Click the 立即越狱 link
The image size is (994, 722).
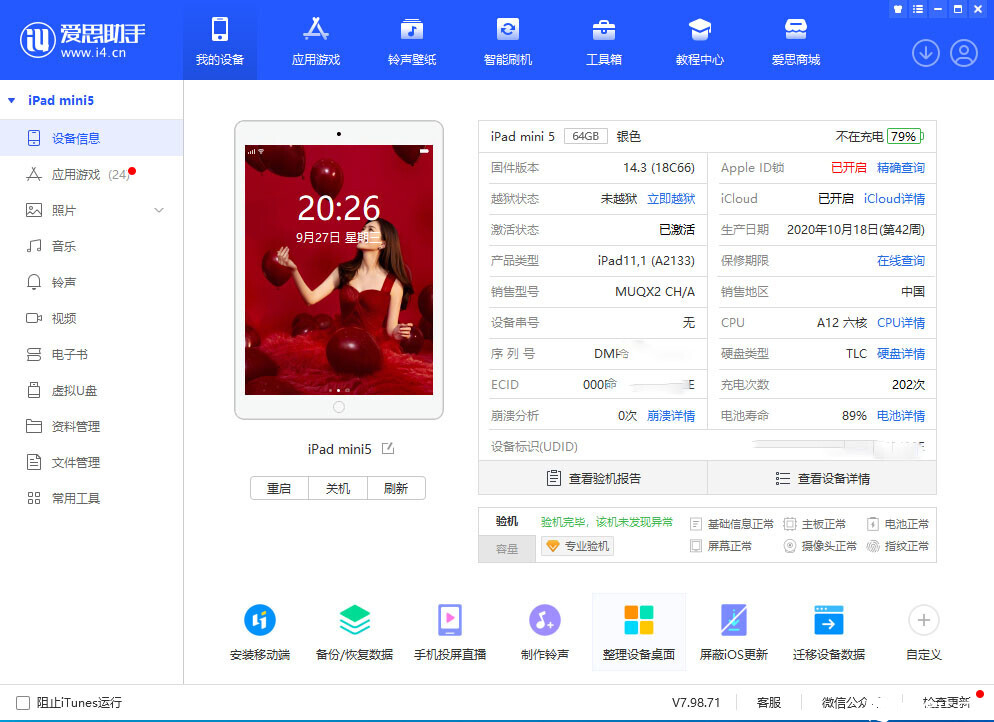[x=671, y=198]
